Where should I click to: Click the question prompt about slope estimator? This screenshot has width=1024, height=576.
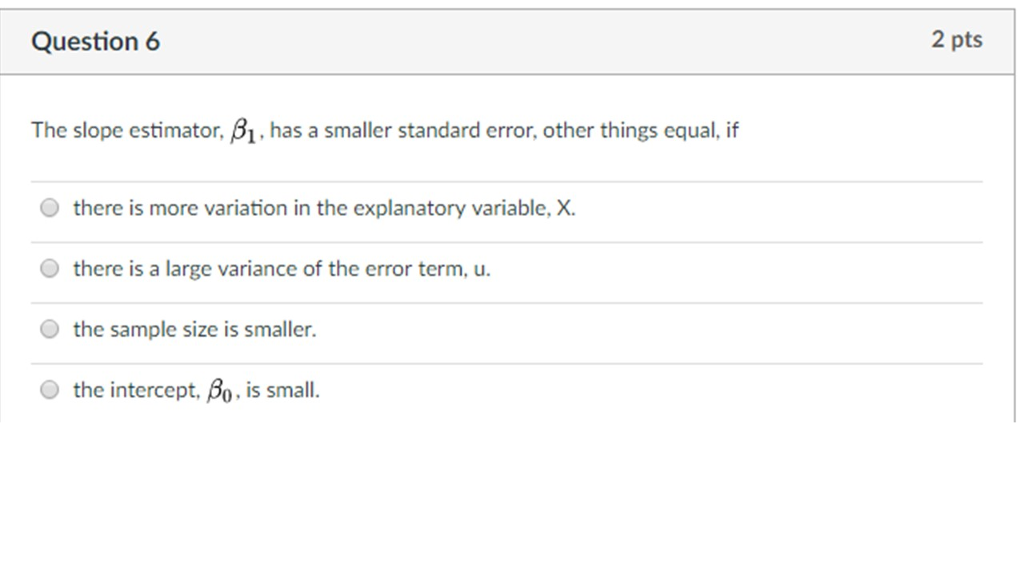pyautogui.click(x=384, y=129)
